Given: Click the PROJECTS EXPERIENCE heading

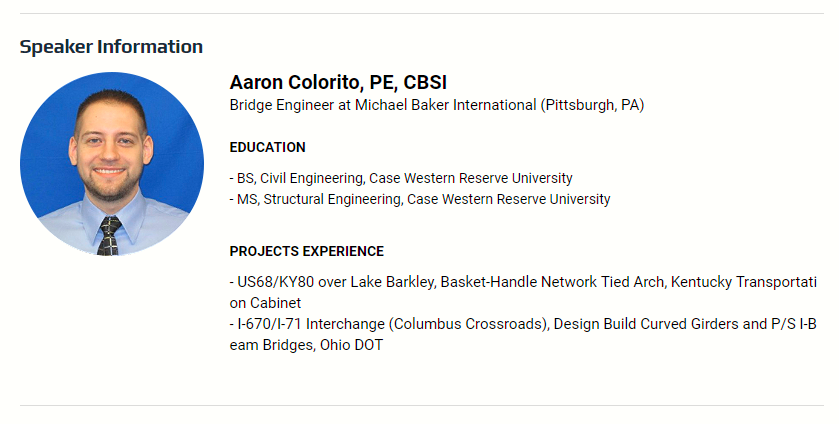Looking at the screenshot, I should point(307,251).
